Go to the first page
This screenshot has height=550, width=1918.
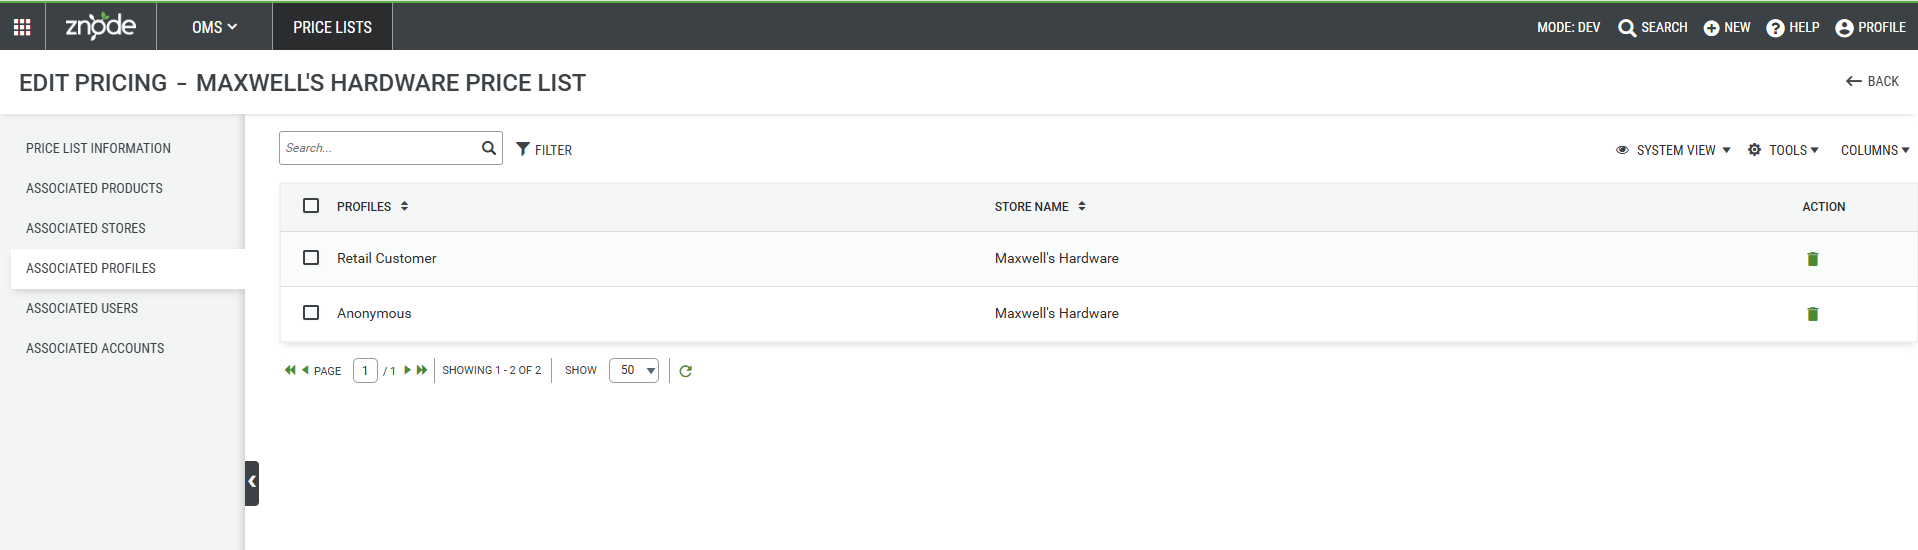[290, 370]
